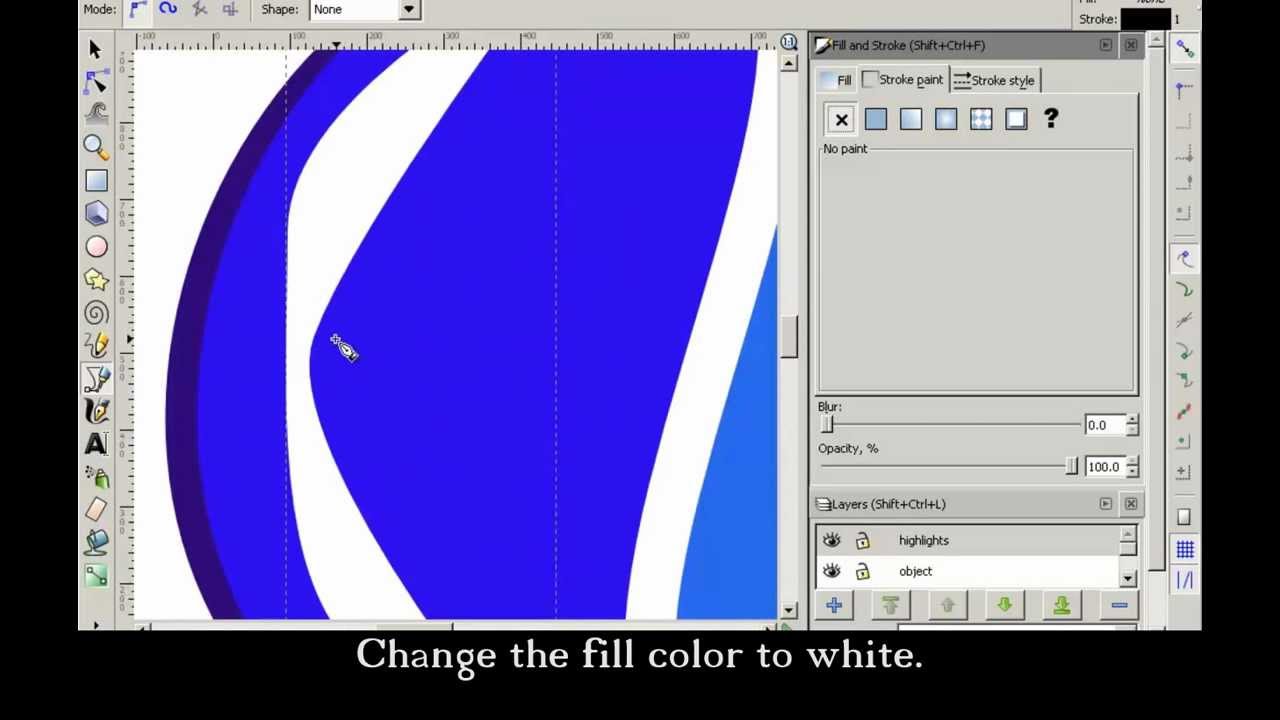
Task: Set paint to Flat color
Action: coord(876,120)
